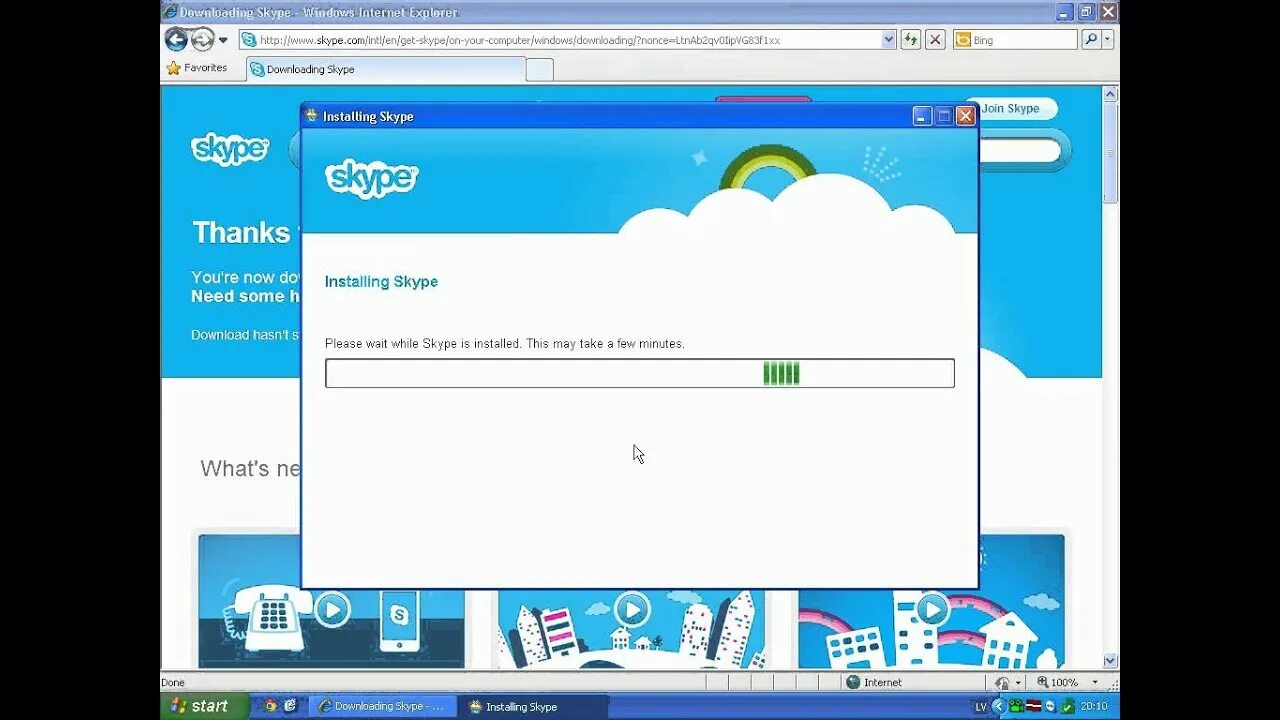Click the Forward button in Internet Explorer
The image size is (1280, 720).
(202, 40)
